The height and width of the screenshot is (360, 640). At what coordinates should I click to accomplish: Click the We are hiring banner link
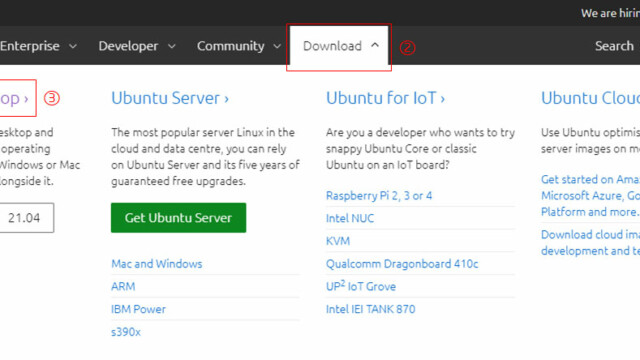click(x=610, y=13)
